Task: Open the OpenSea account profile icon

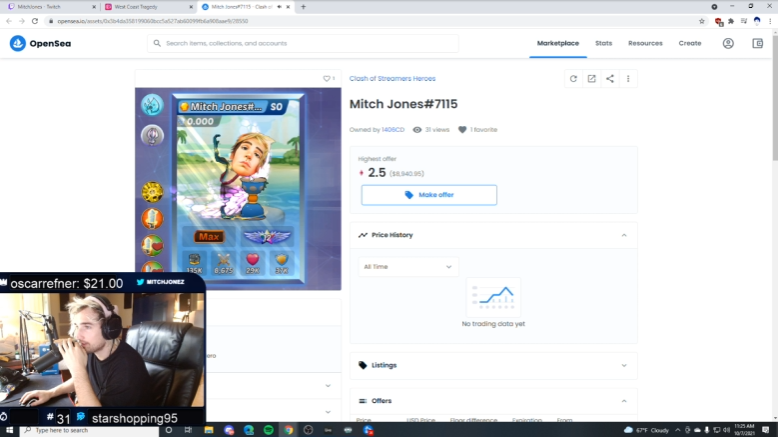Action: (728, 44)
